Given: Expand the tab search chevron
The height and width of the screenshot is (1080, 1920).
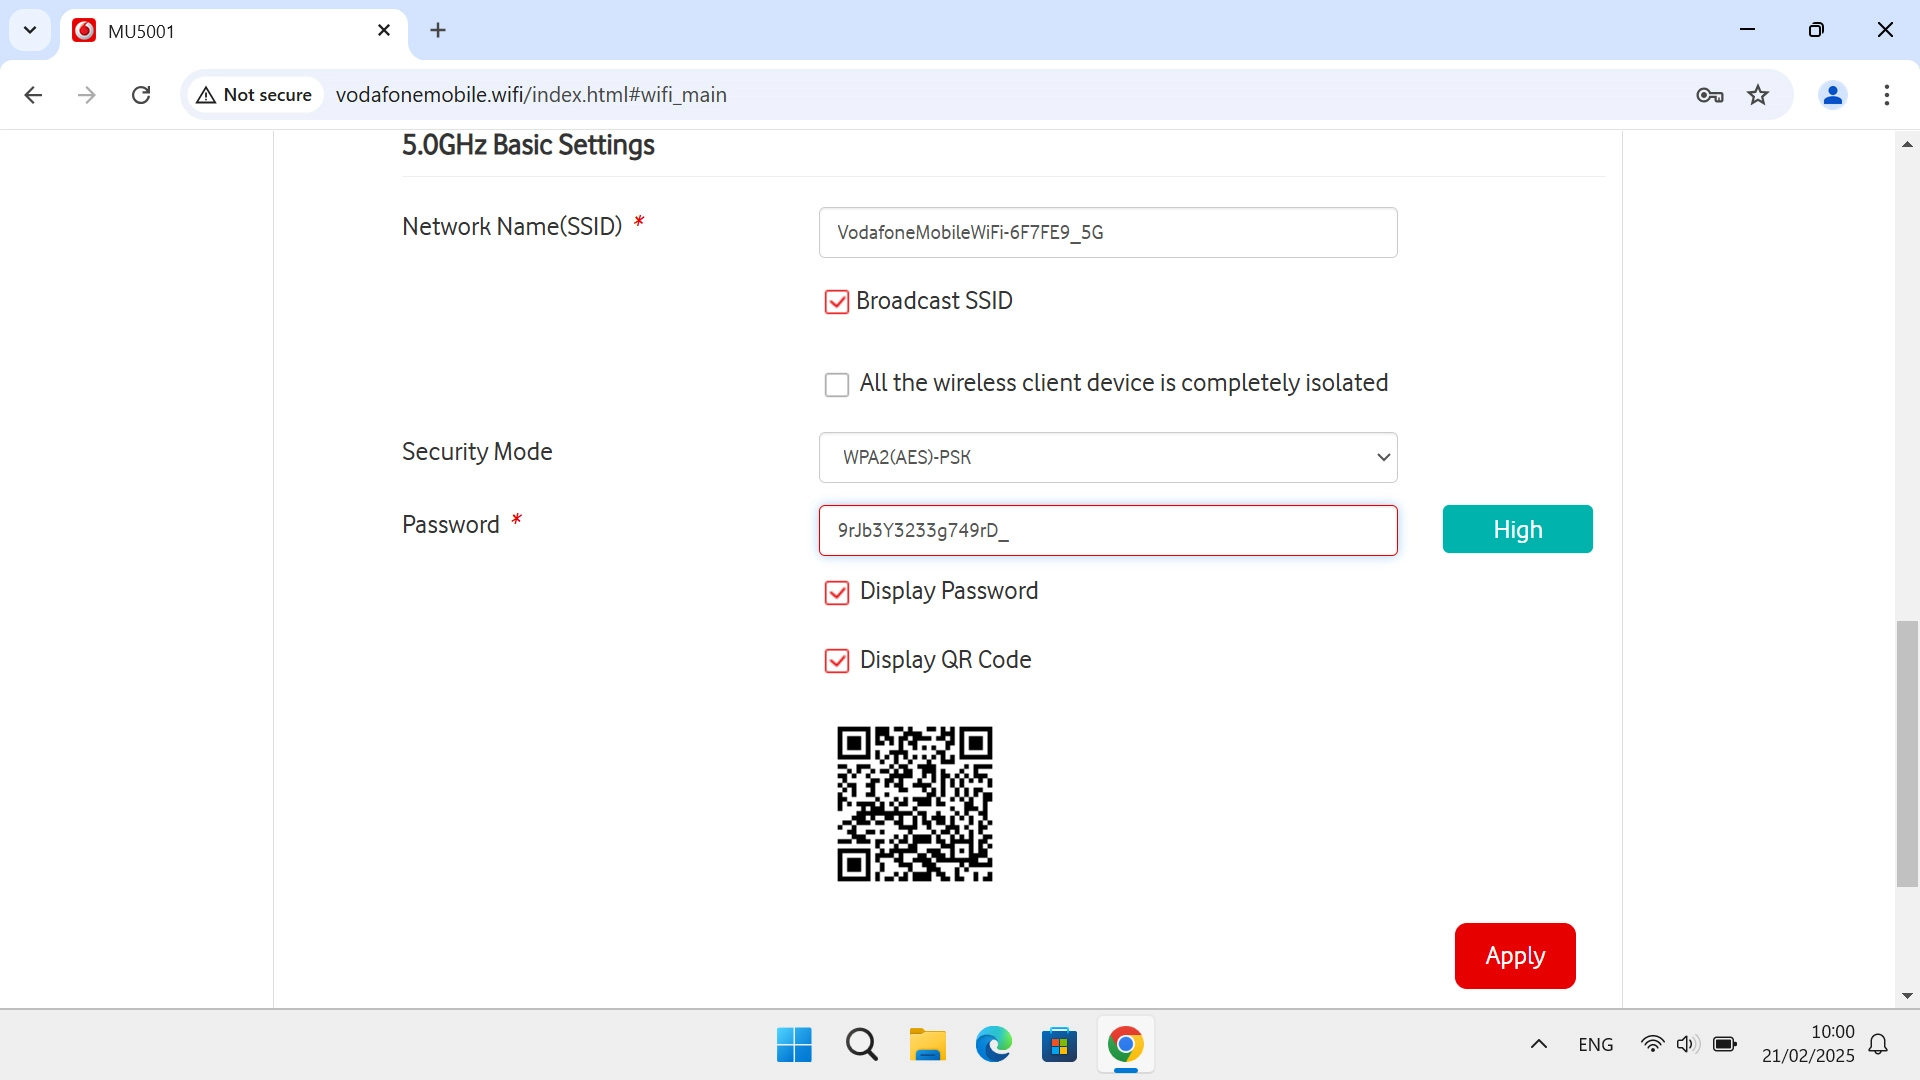Looking at the screenshot, I should (30, 30).
